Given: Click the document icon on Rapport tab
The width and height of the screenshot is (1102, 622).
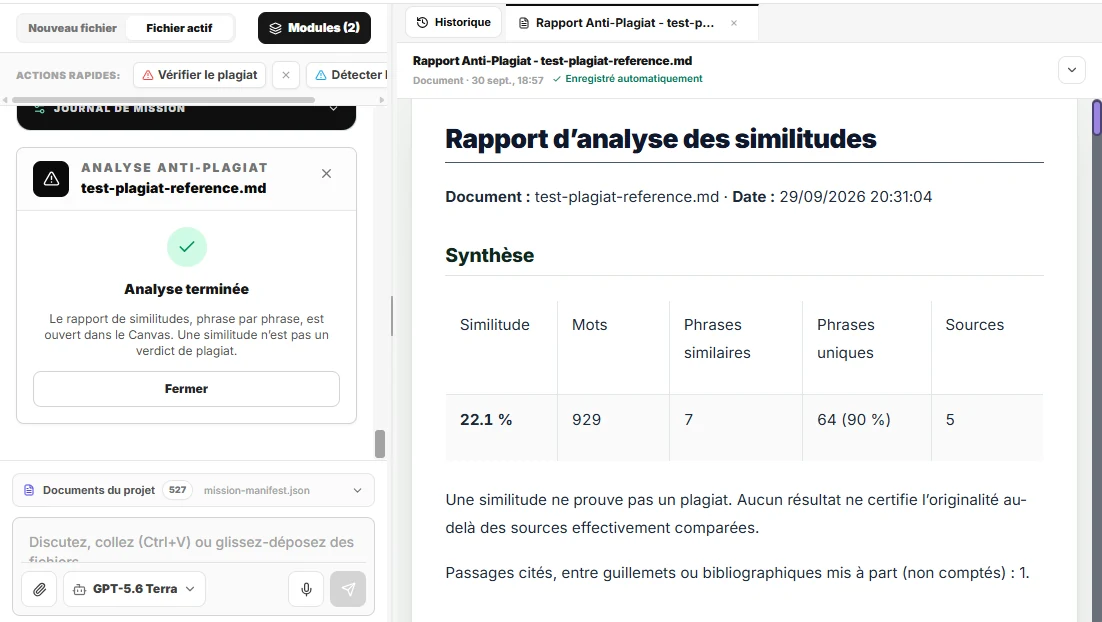Looking at the screenshot, I should click(524, 23).
